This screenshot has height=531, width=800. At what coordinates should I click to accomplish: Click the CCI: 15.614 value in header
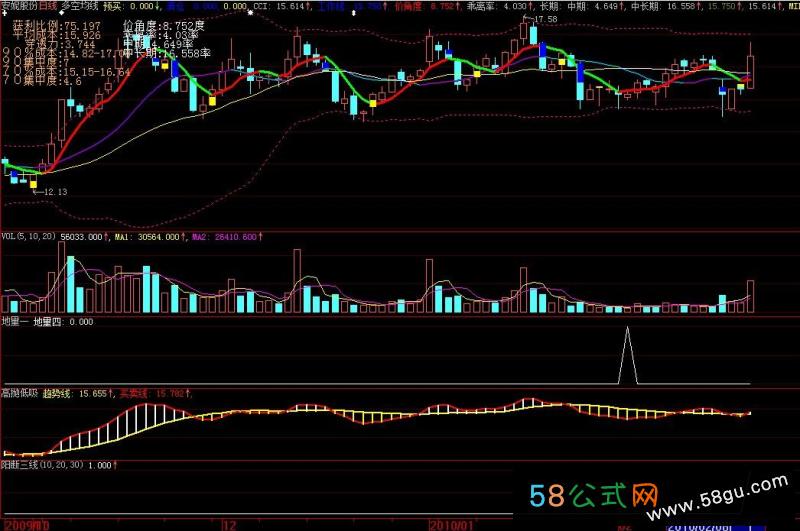click(282, 6)
